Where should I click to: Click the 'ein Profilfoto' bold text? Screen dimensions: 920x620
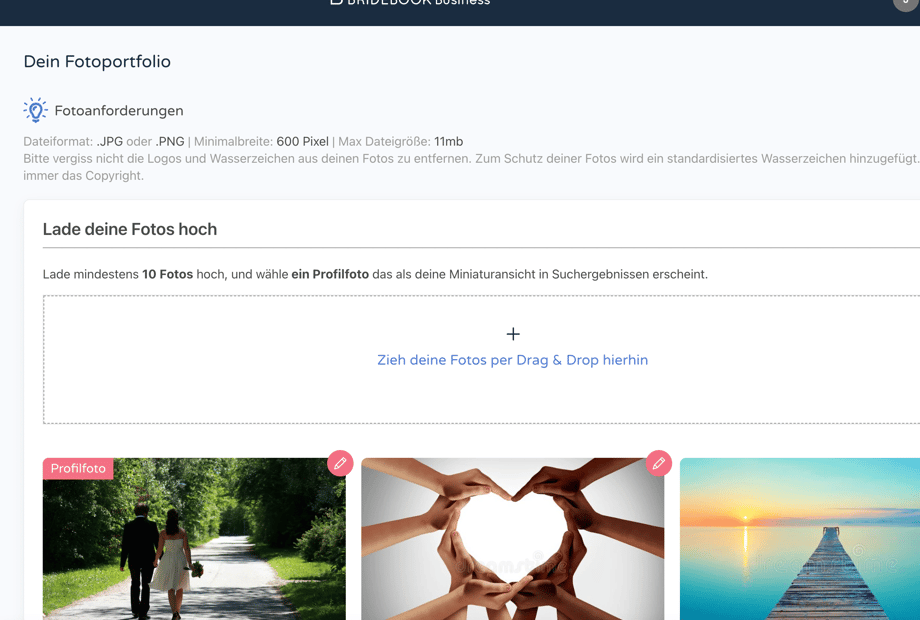click(x=330, y=274)
